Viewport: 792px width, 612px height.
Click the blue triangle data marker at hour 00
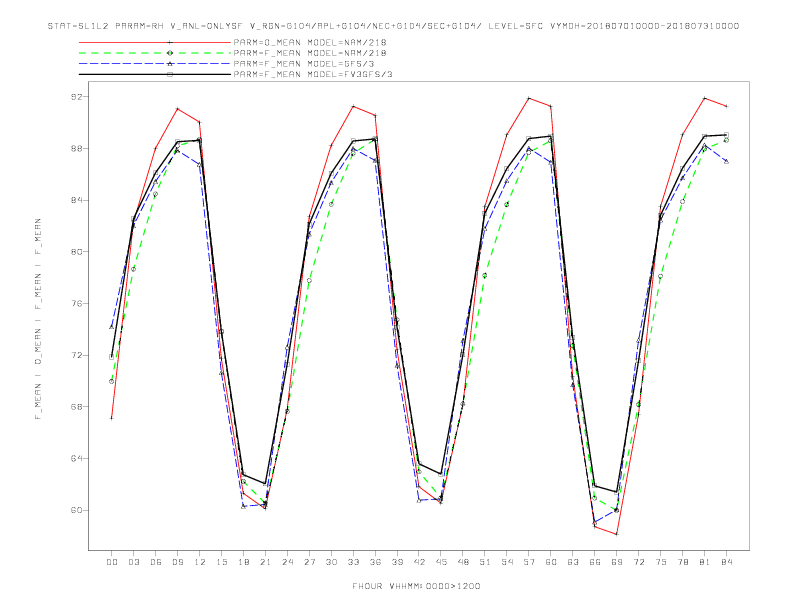(x=112, y=327)
